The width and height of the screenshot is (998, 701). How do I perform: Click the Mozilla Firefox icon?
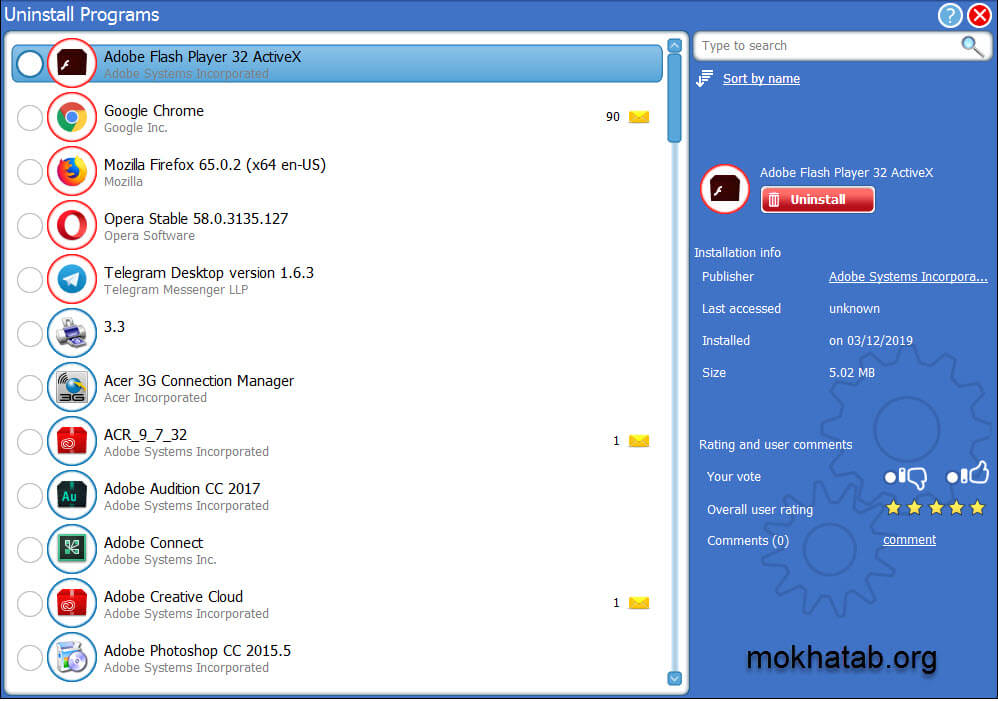click(71, 171)
